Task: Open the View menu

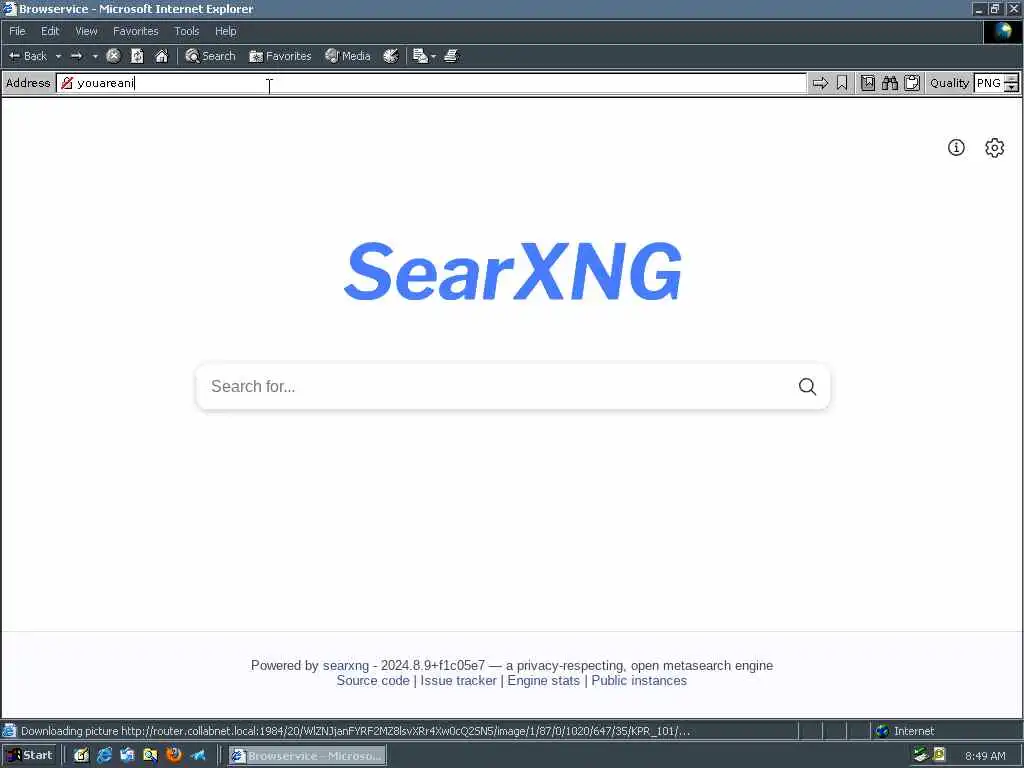Action: click(86, 31)
